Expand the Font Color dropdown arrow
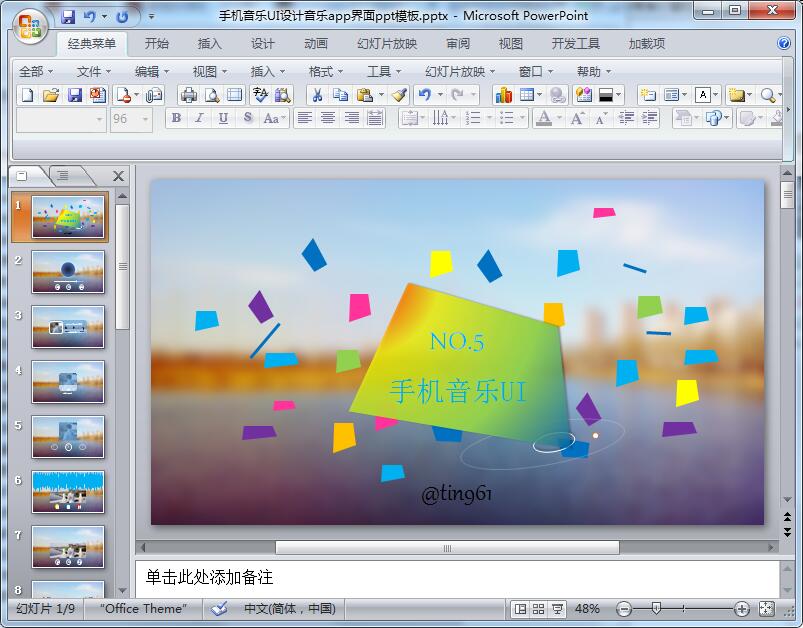The height and width of the screenshot is (628, 803). coord(559,118)
